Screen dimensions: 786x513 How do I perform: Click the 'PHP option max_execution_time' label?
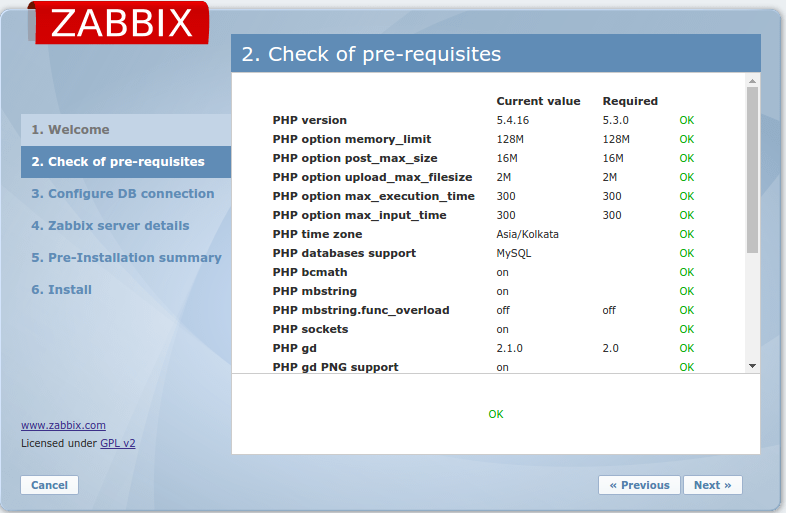[x=373, y=197]
